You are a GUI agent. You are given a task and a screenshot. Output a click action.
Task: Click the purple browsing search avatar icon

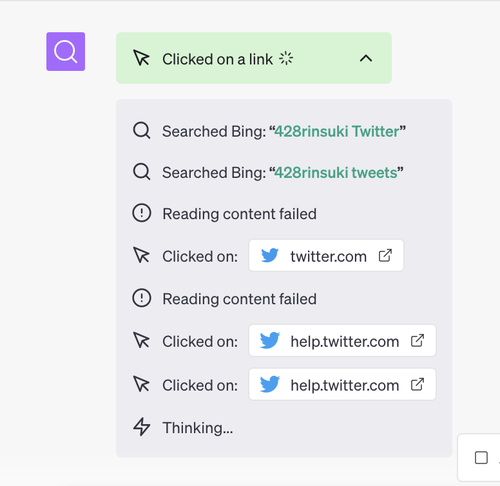point(66,52)
